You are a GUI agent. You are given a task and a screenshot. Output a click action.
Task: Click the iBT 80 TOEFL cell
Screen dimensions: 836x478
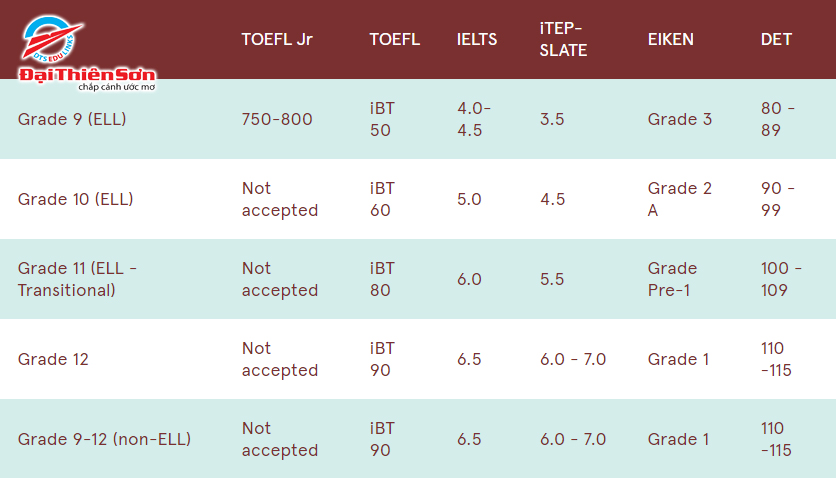coord(382,279)
